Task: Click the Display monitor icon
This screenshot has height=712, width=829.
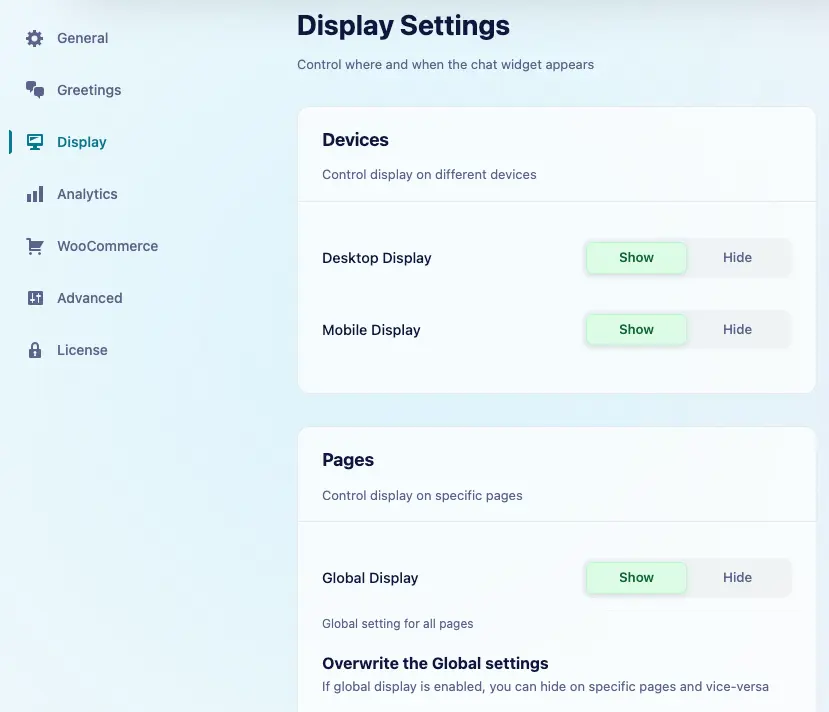Action: tap(35, 142)
